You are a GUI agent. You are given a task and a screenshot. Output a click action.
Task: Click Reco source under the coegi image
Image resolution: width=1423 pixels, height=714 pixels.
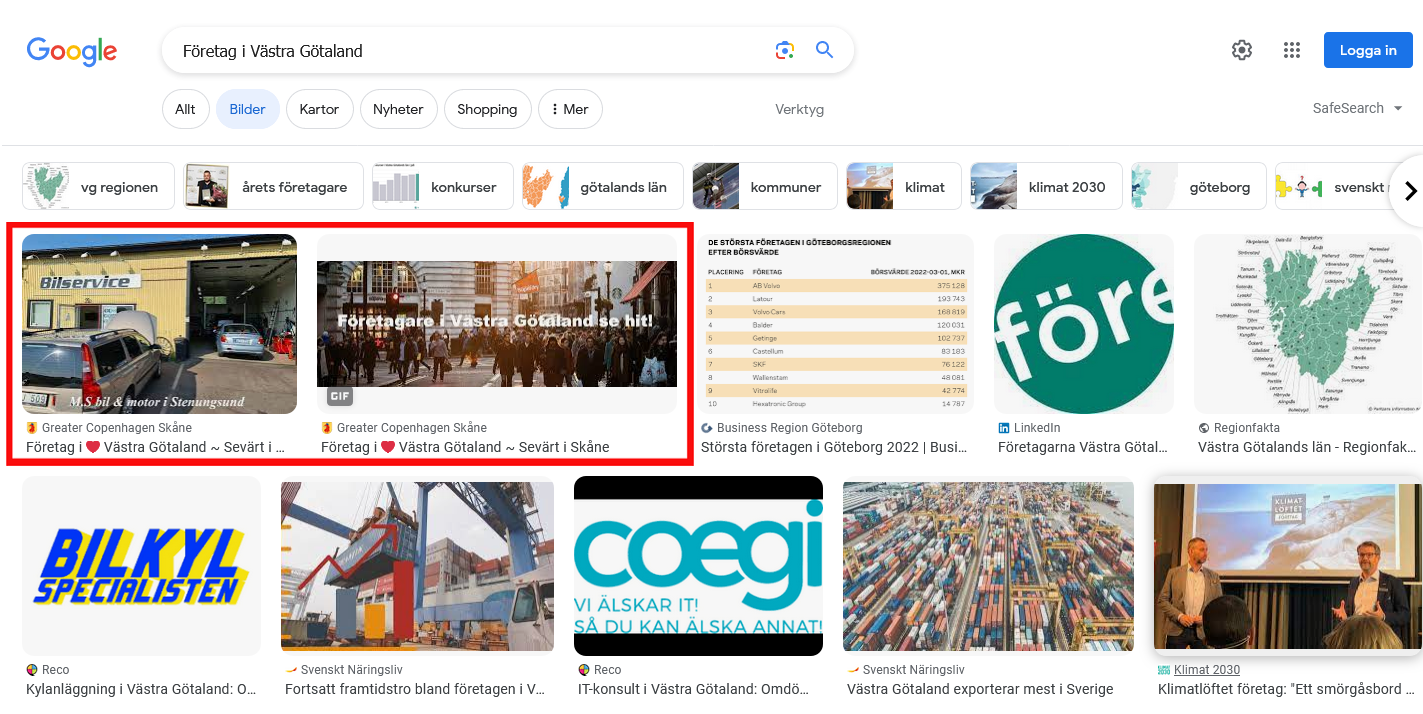(x=600, y=670)
